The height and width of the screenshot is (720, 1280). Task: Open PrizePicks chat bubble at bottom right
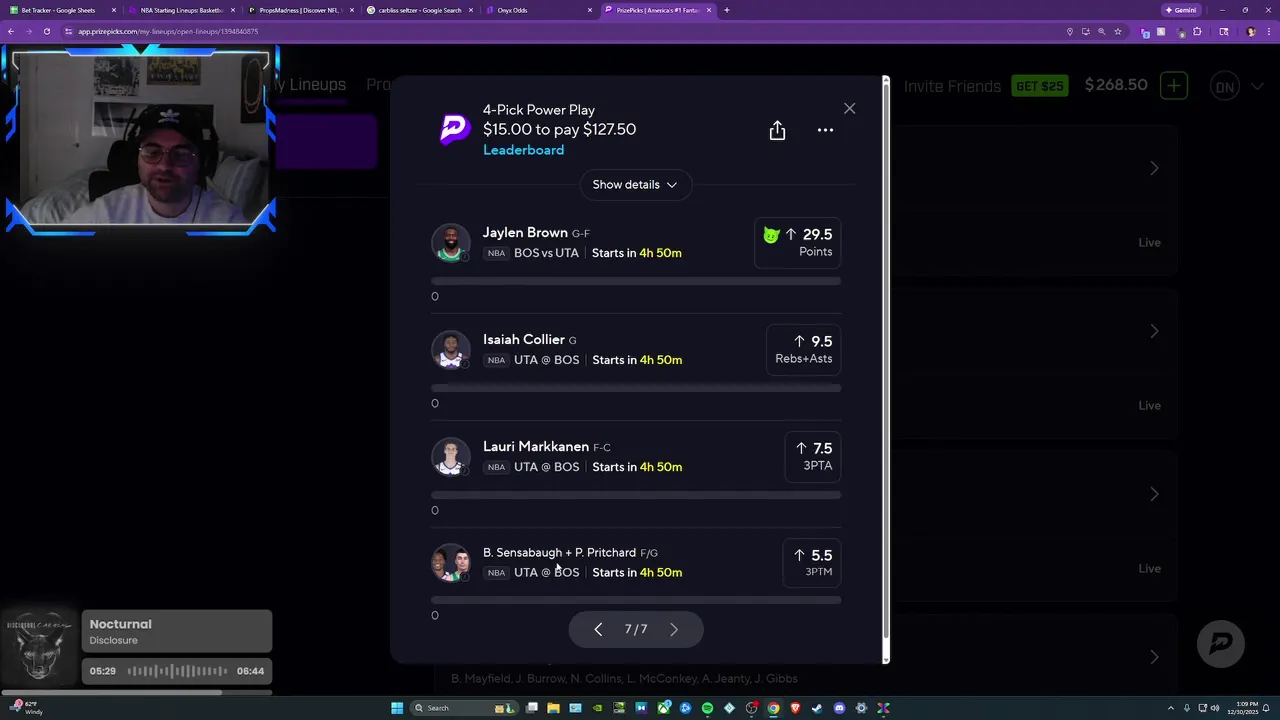1221,643
